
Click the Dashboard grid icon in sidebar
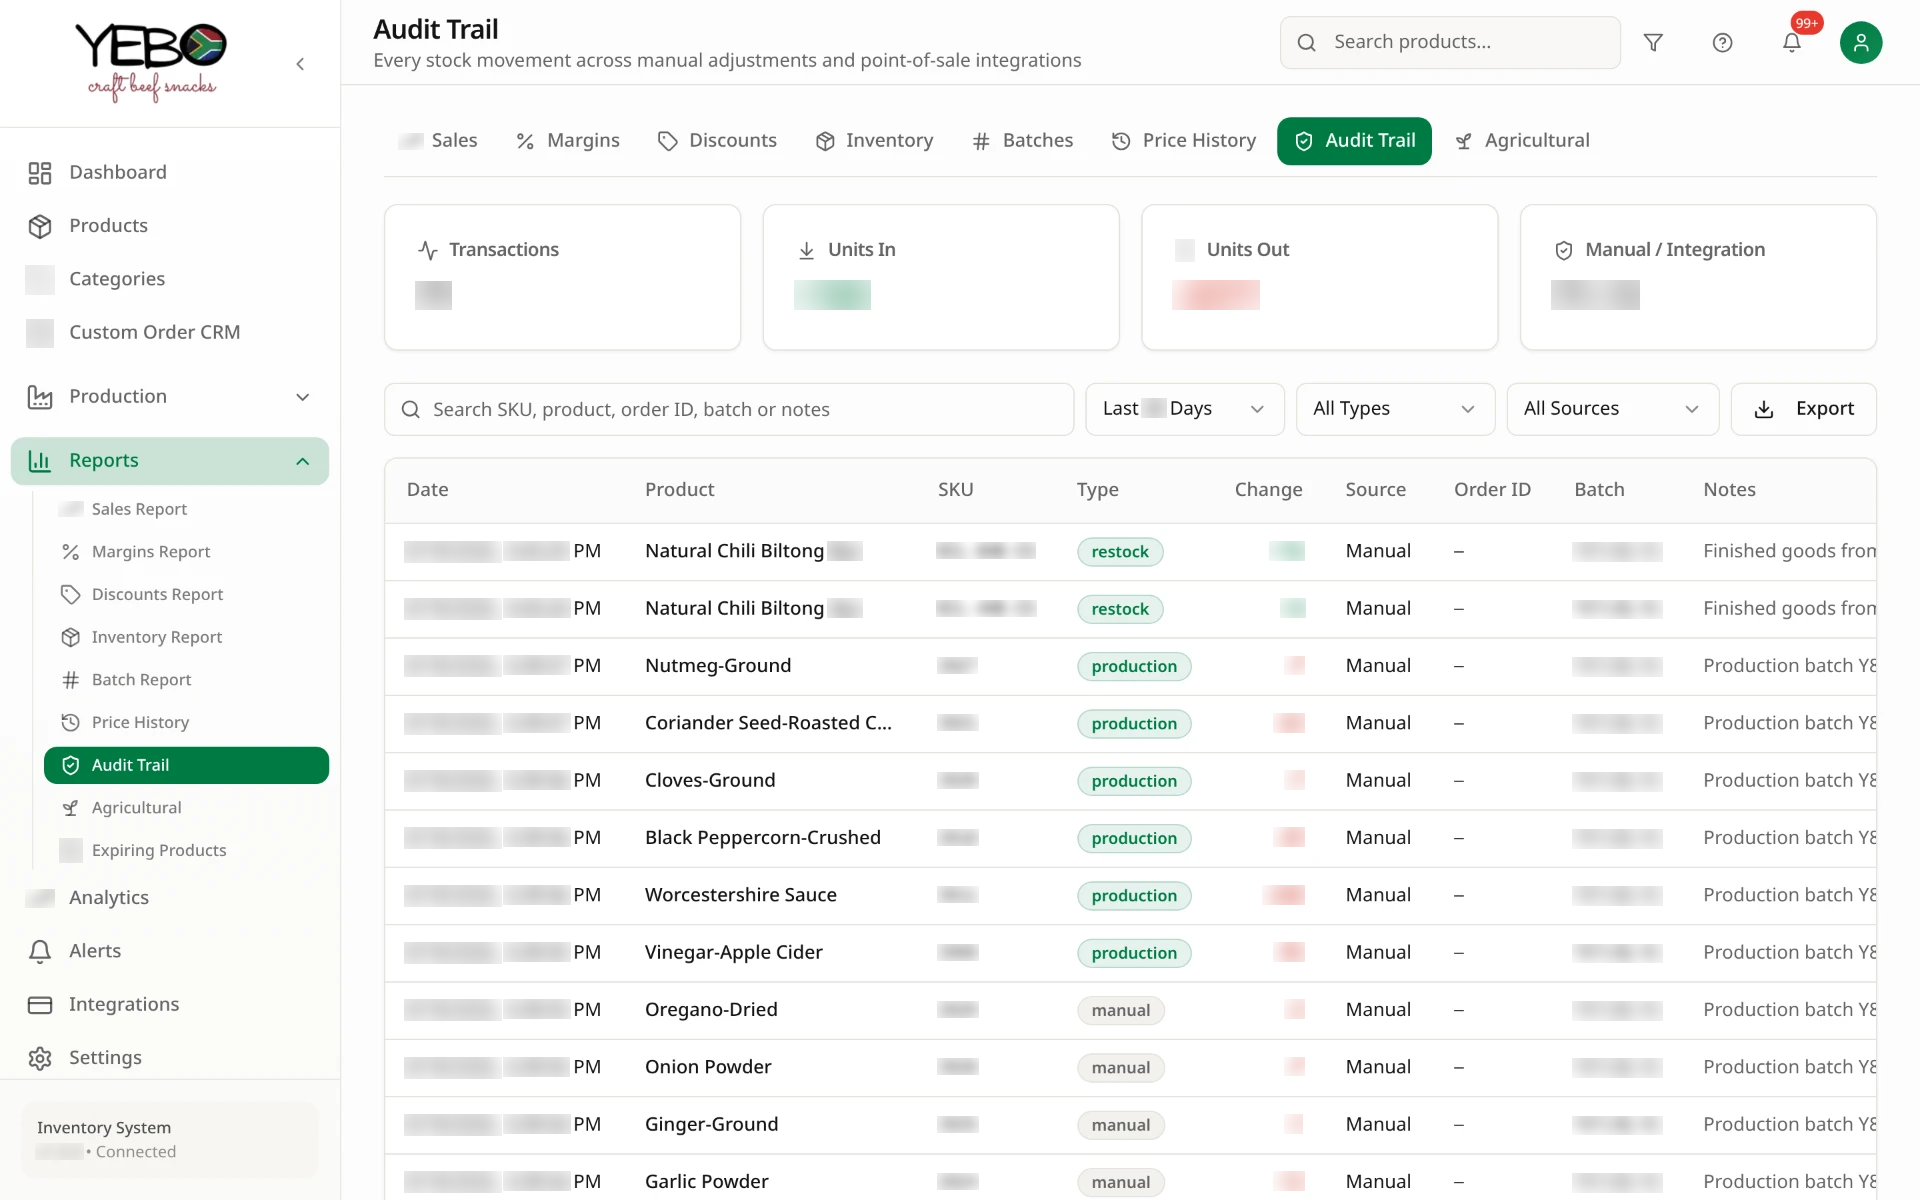click(40, 173)
